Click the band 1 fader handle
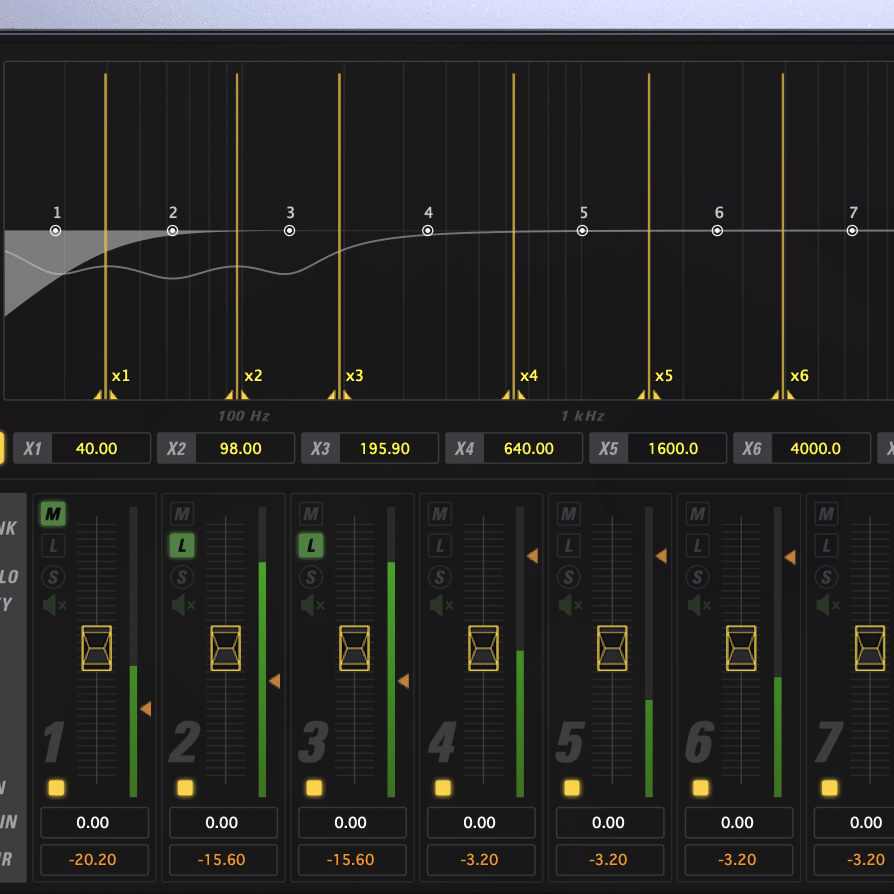 coord(96,648)
